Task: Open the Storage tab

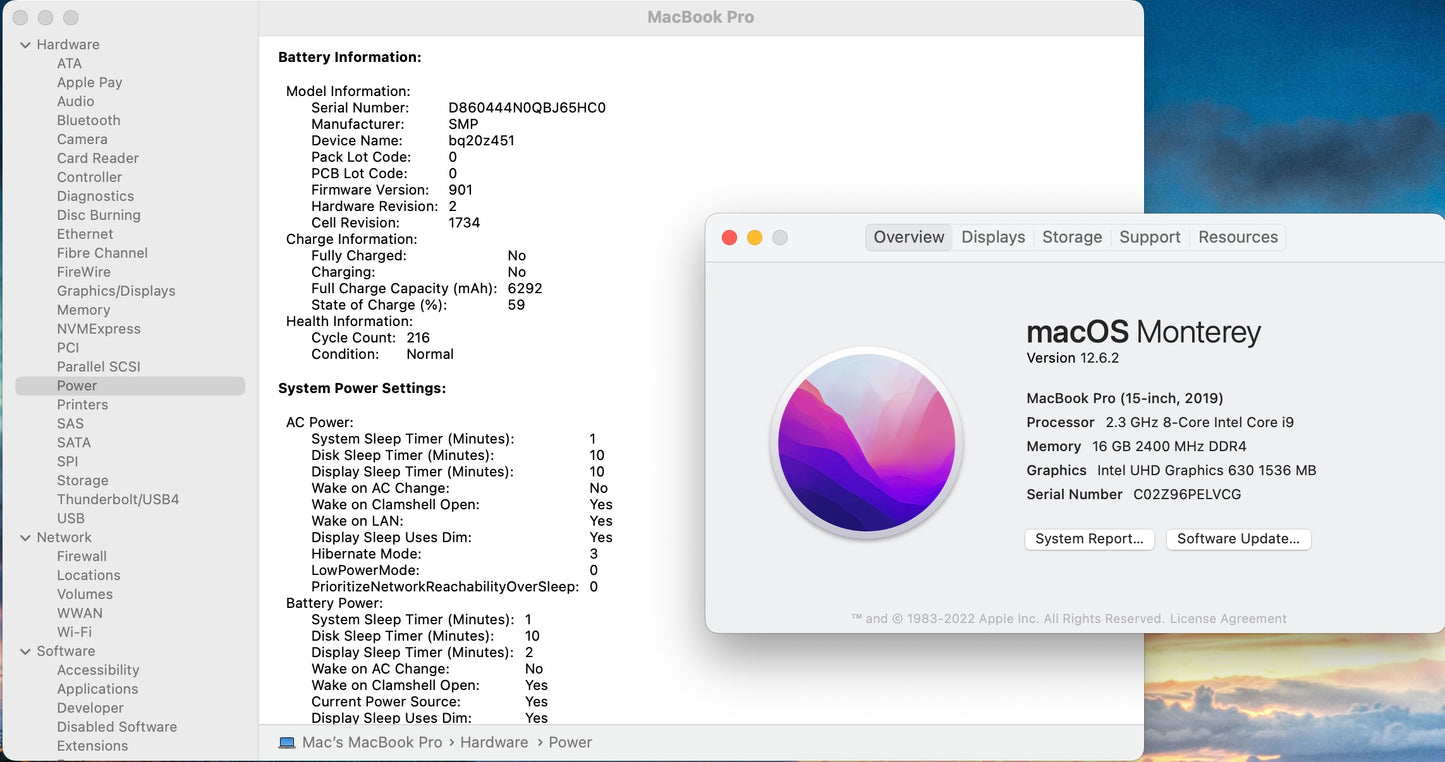Action: tap(1072, 237)
